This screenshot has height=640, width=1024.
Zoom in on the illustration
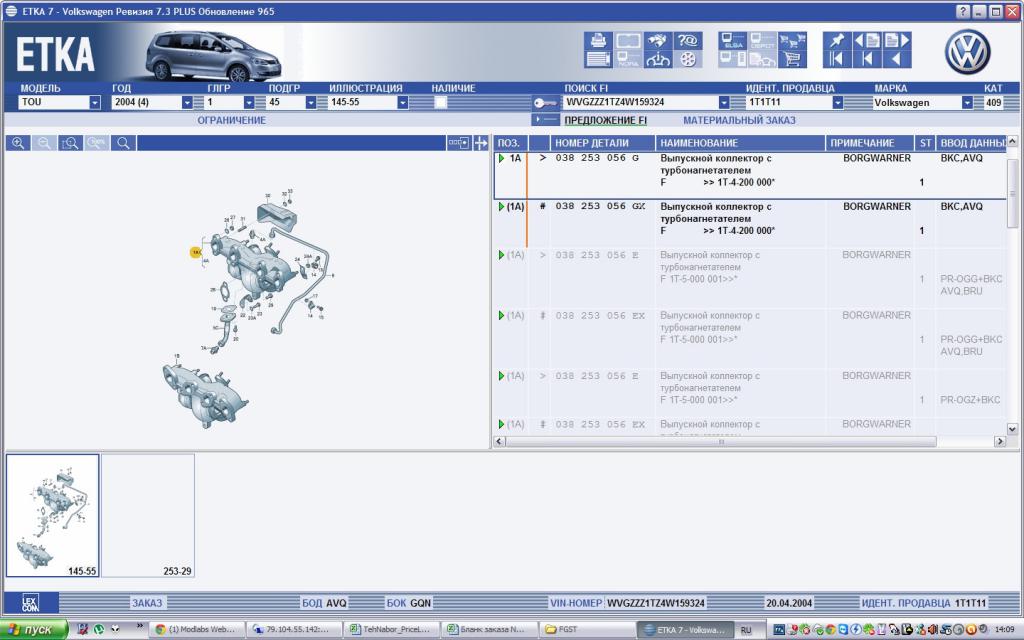tap(18, 143)
